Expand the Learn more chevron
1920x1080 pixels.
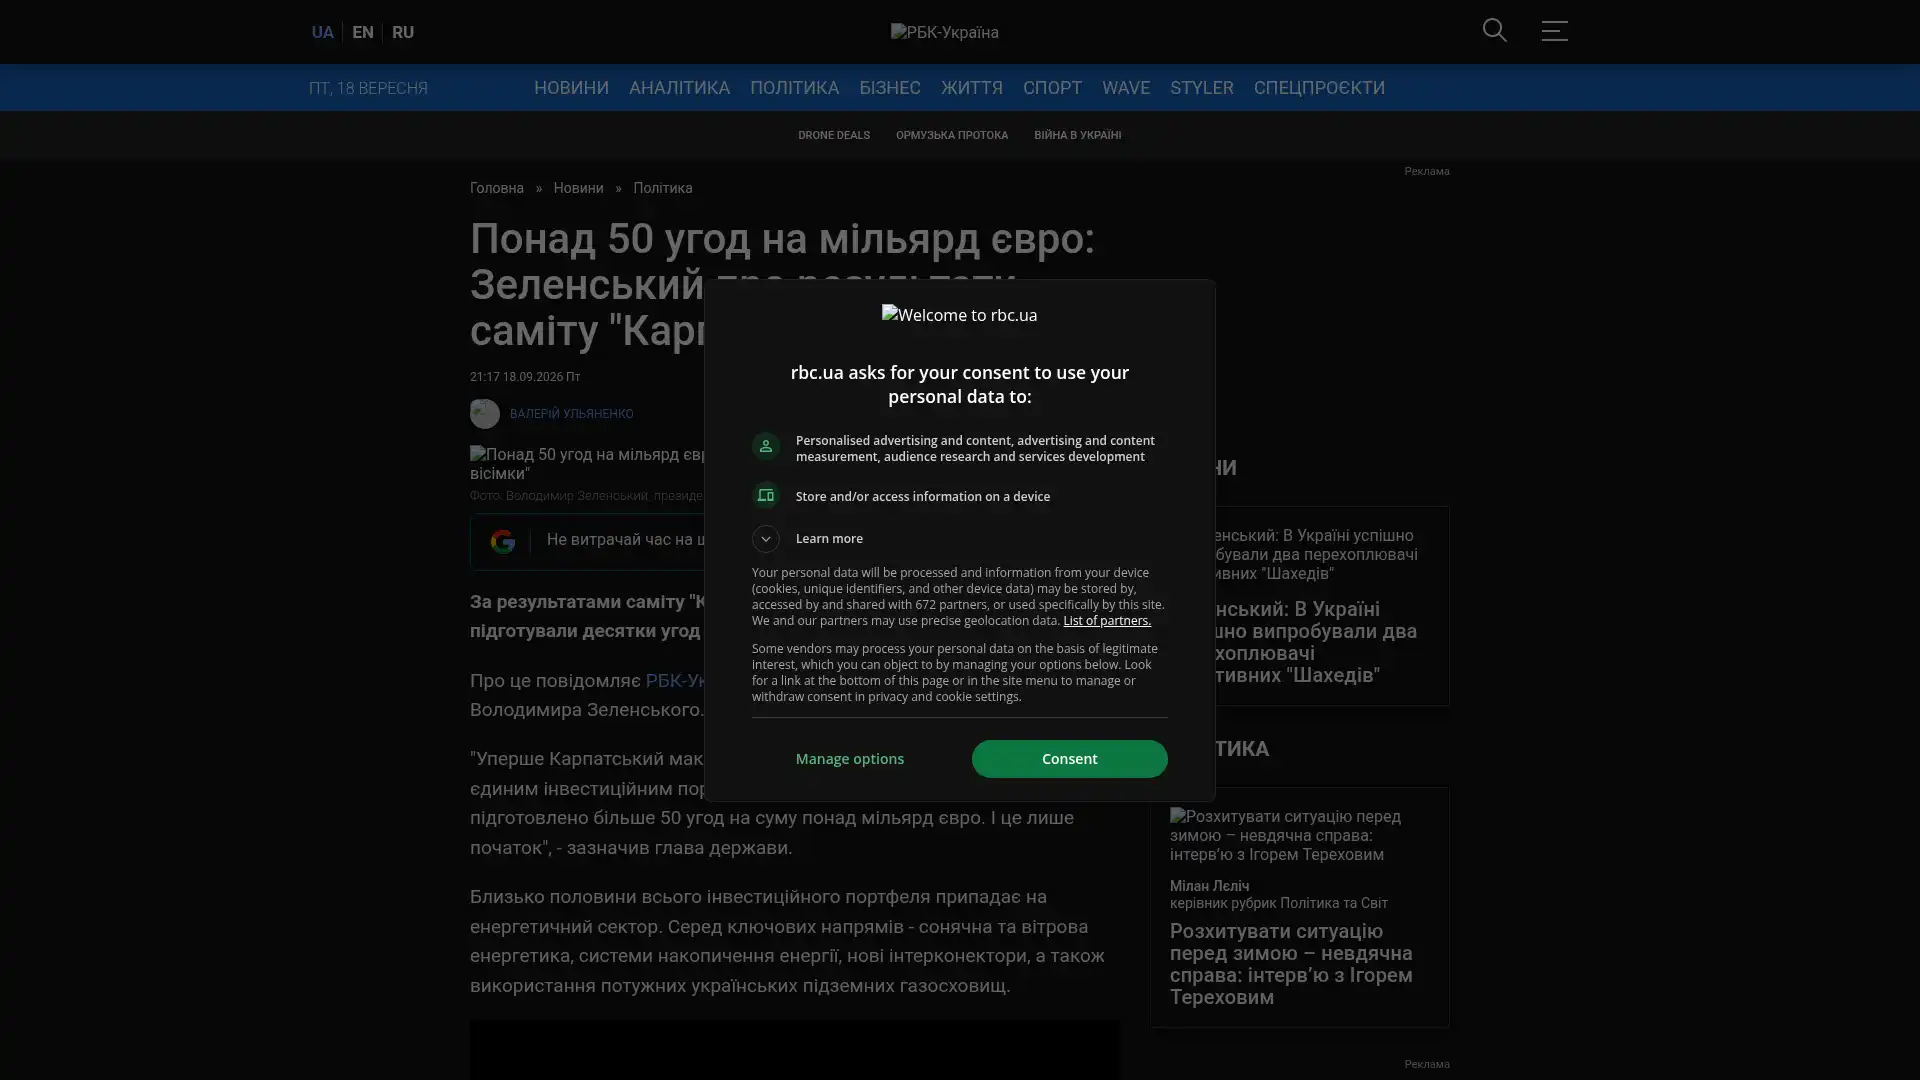click(766, 539)
